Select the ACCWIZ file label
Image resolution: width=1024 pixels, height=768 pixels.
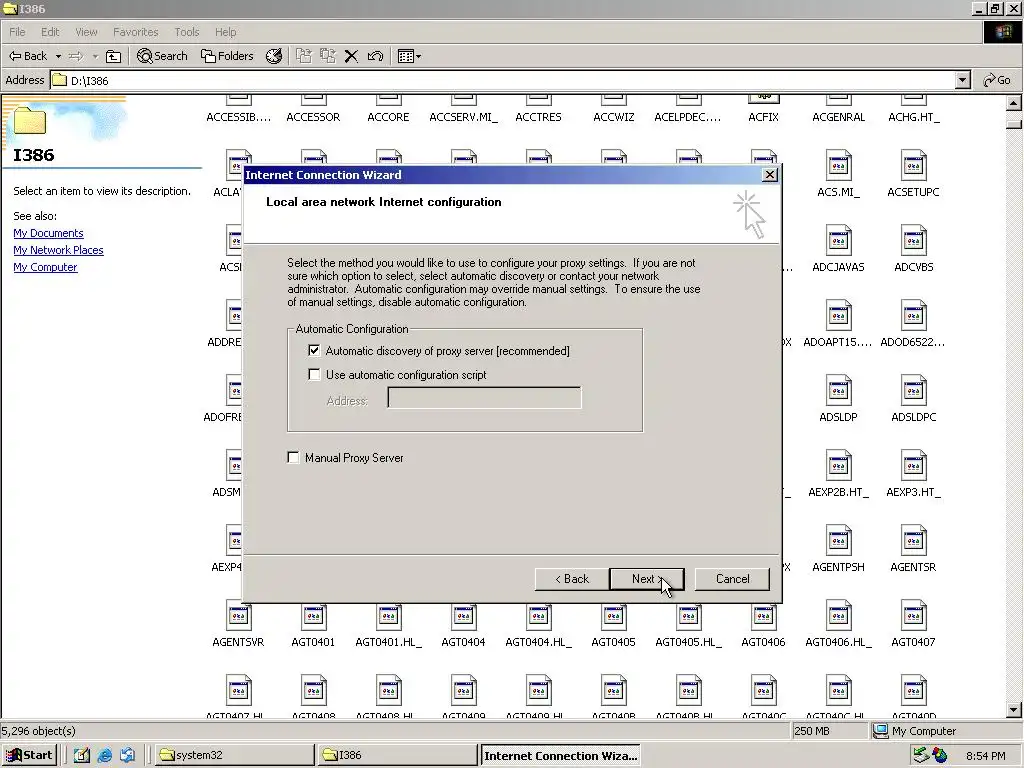click(613, 117)
